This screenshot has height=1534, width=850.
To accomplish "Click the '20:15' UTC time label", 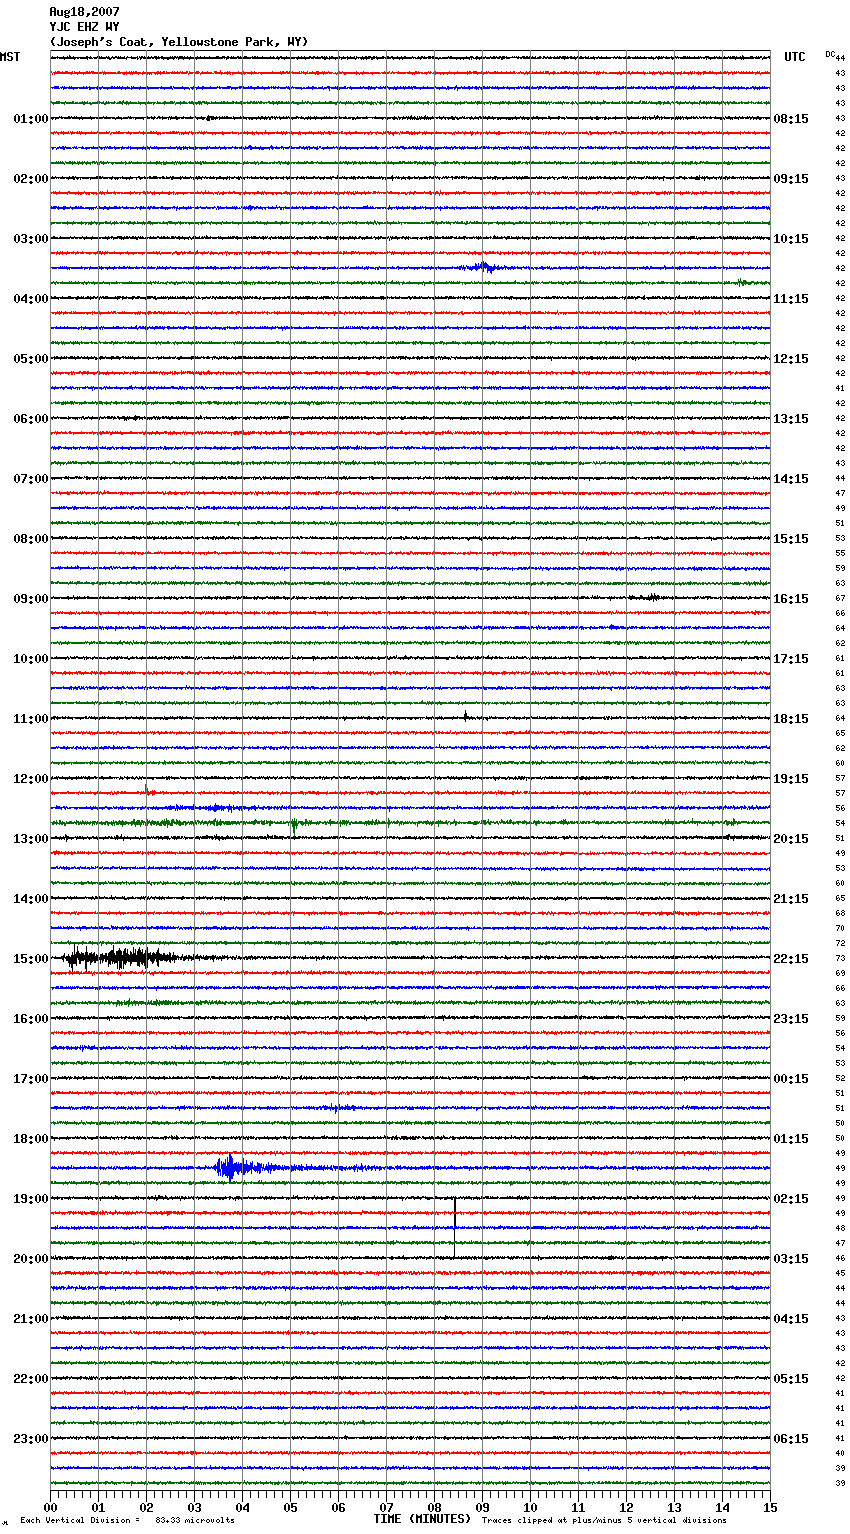I will tap(791, 839).
